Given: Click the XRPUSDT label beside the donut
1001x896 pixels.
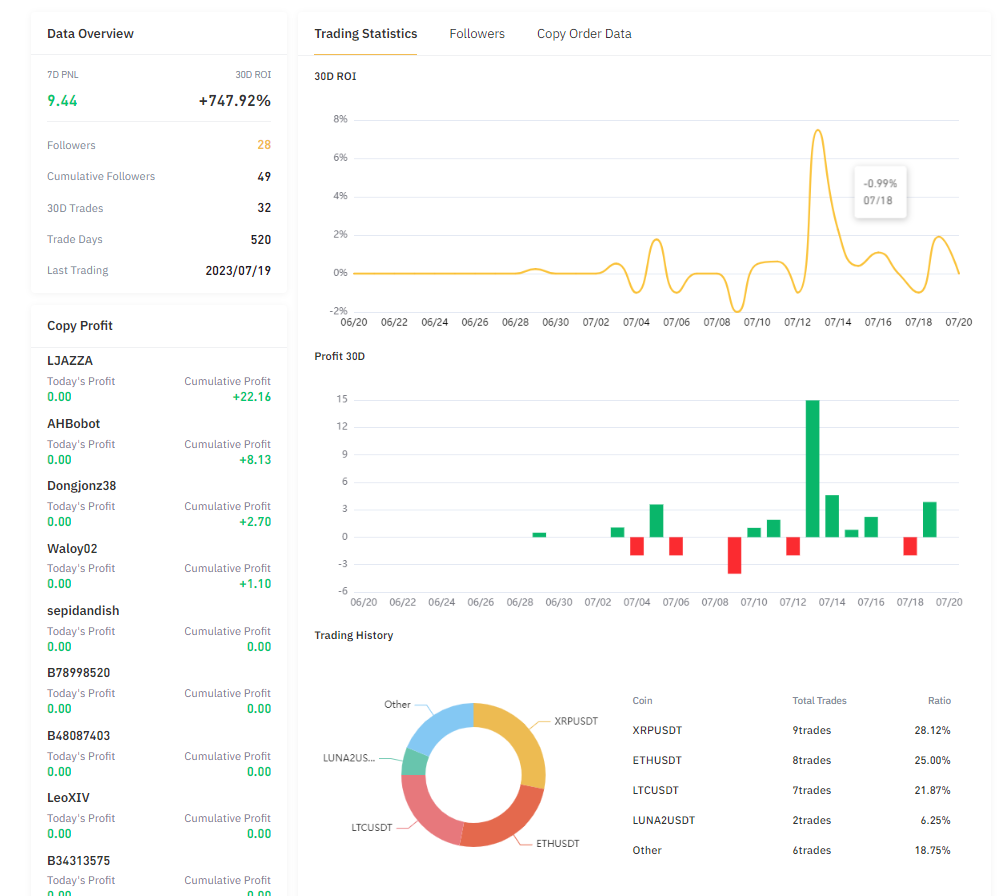Looking at the screenshot, I should (576, 721).
